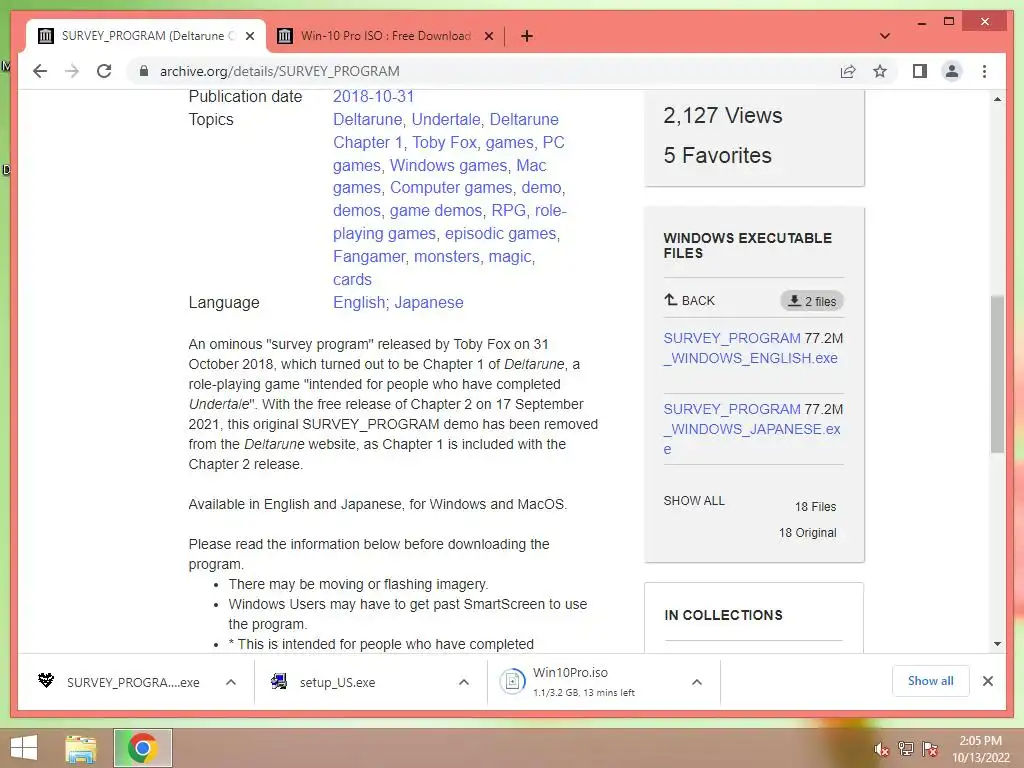Open the Windows Start menu
1024x768 pixels.
24,748
